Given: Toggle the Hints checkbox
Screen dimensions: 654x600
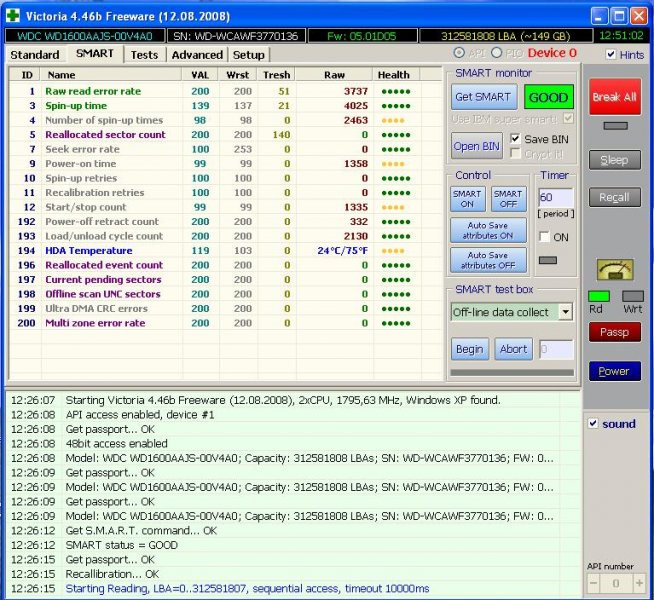Looking at the screenshot, I should point(611,54).
